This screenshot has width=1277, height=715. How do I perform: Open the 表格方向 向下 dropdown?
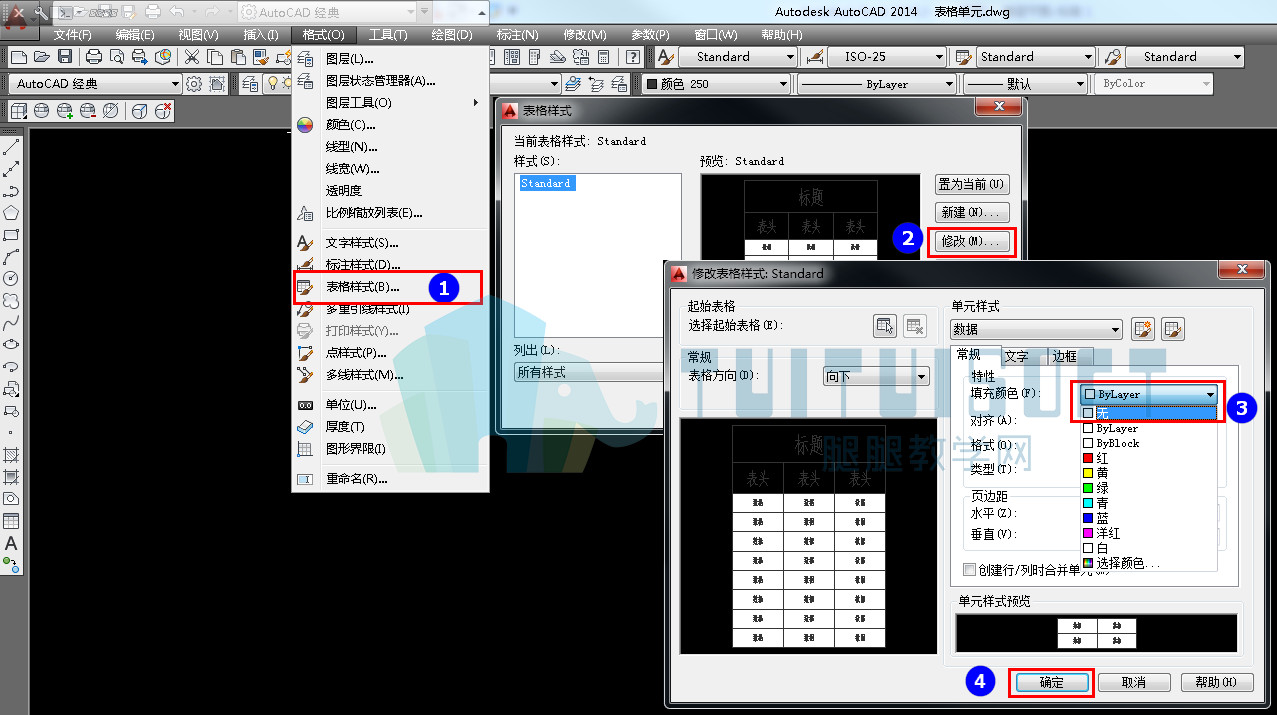(x=876, y=376)
